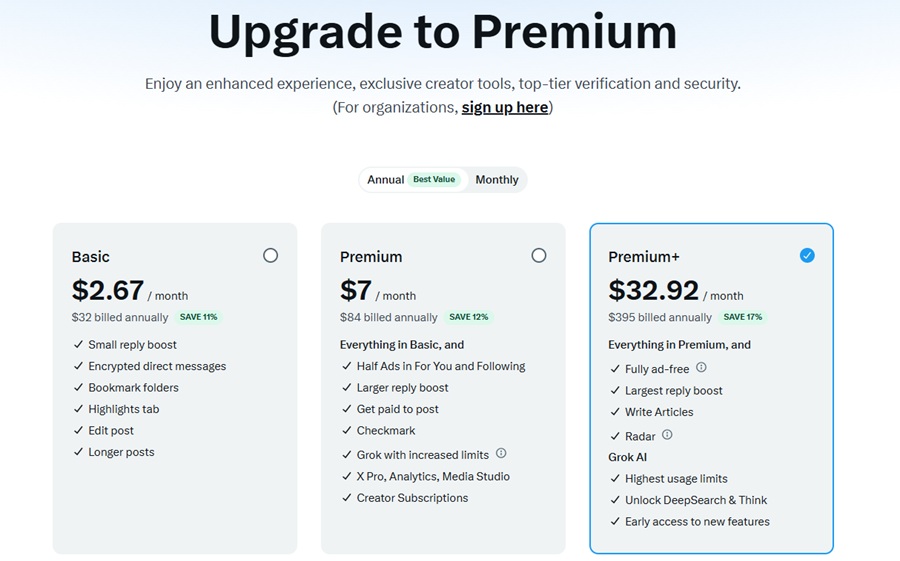
Task: Click the info icon next to Fully ad-free
Action: 701,367
